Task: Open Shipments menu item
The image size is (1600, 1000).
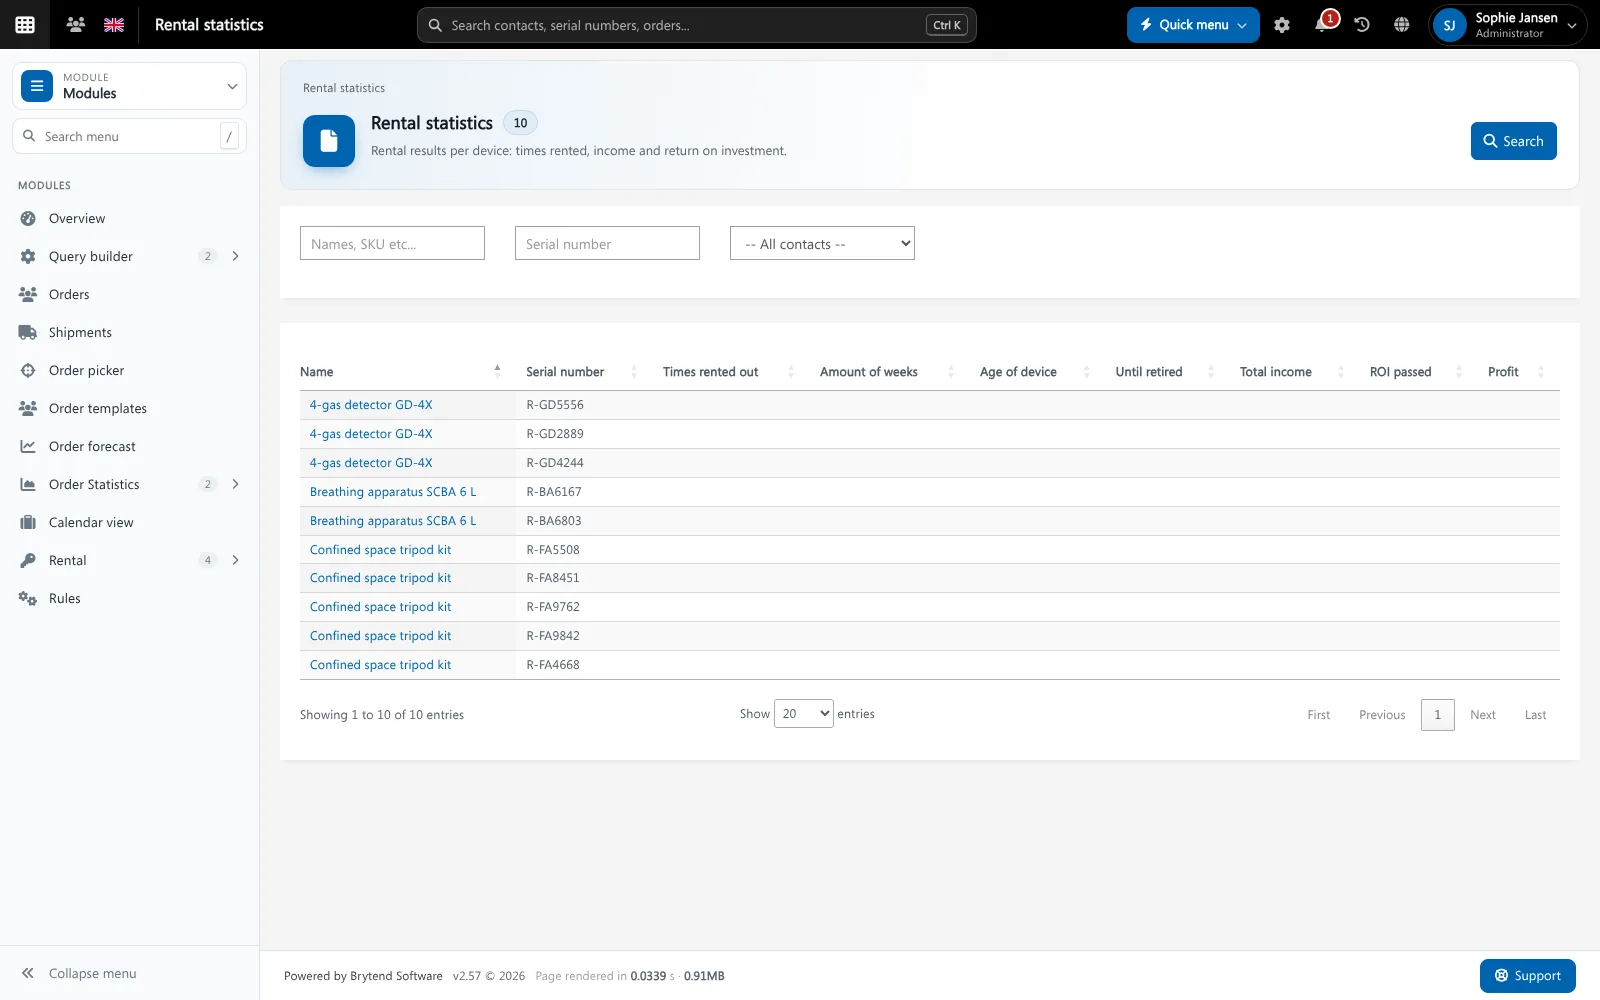Action: click(80, 332)
